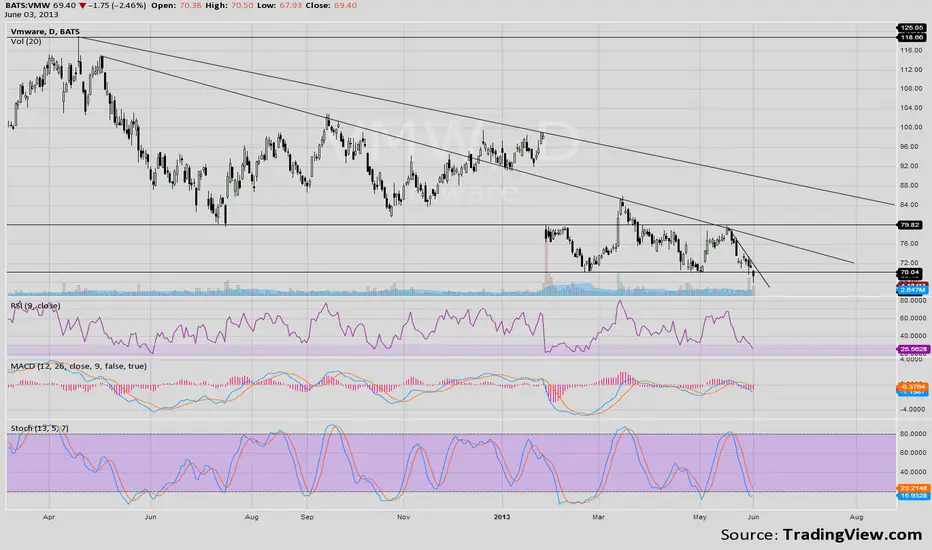
Task: Open the Stoch (13, 5, 7) indicator label
Action: coord(40,428)
